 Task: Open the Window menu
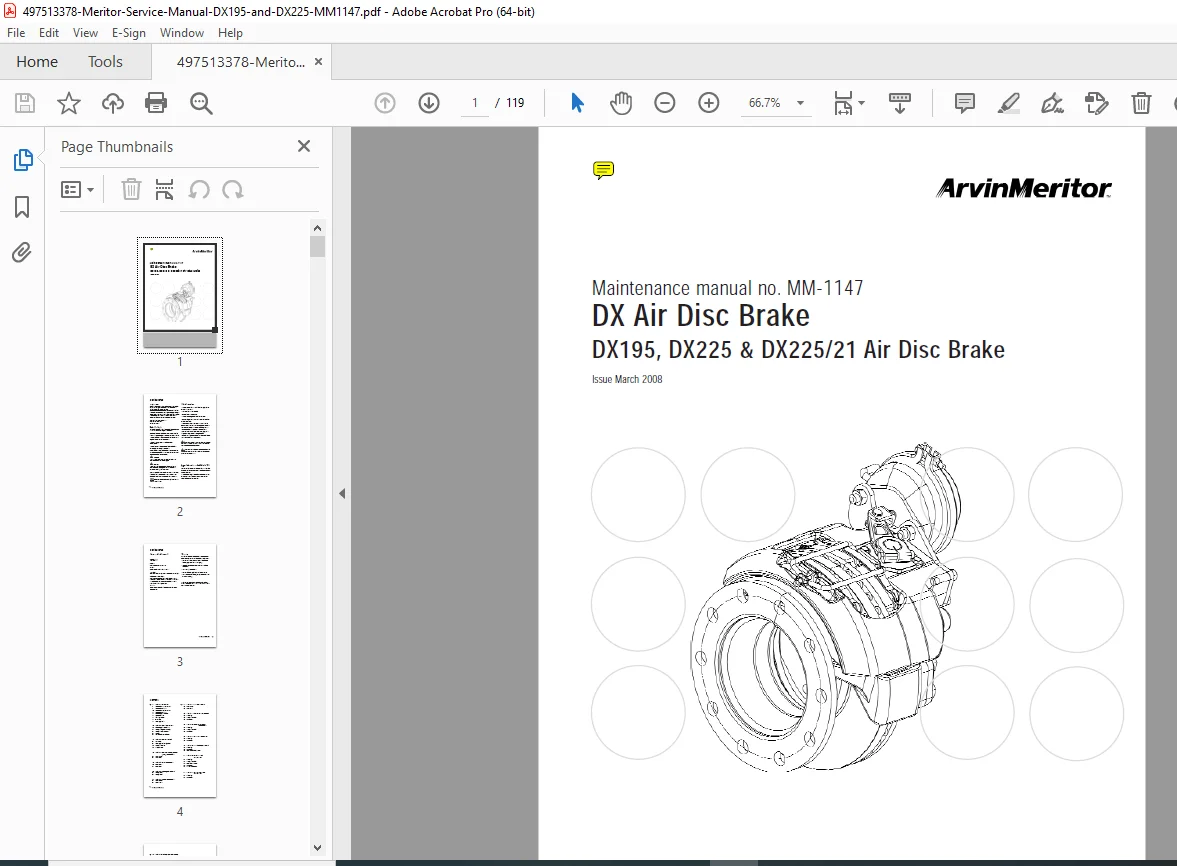click(x=182, y=33)
